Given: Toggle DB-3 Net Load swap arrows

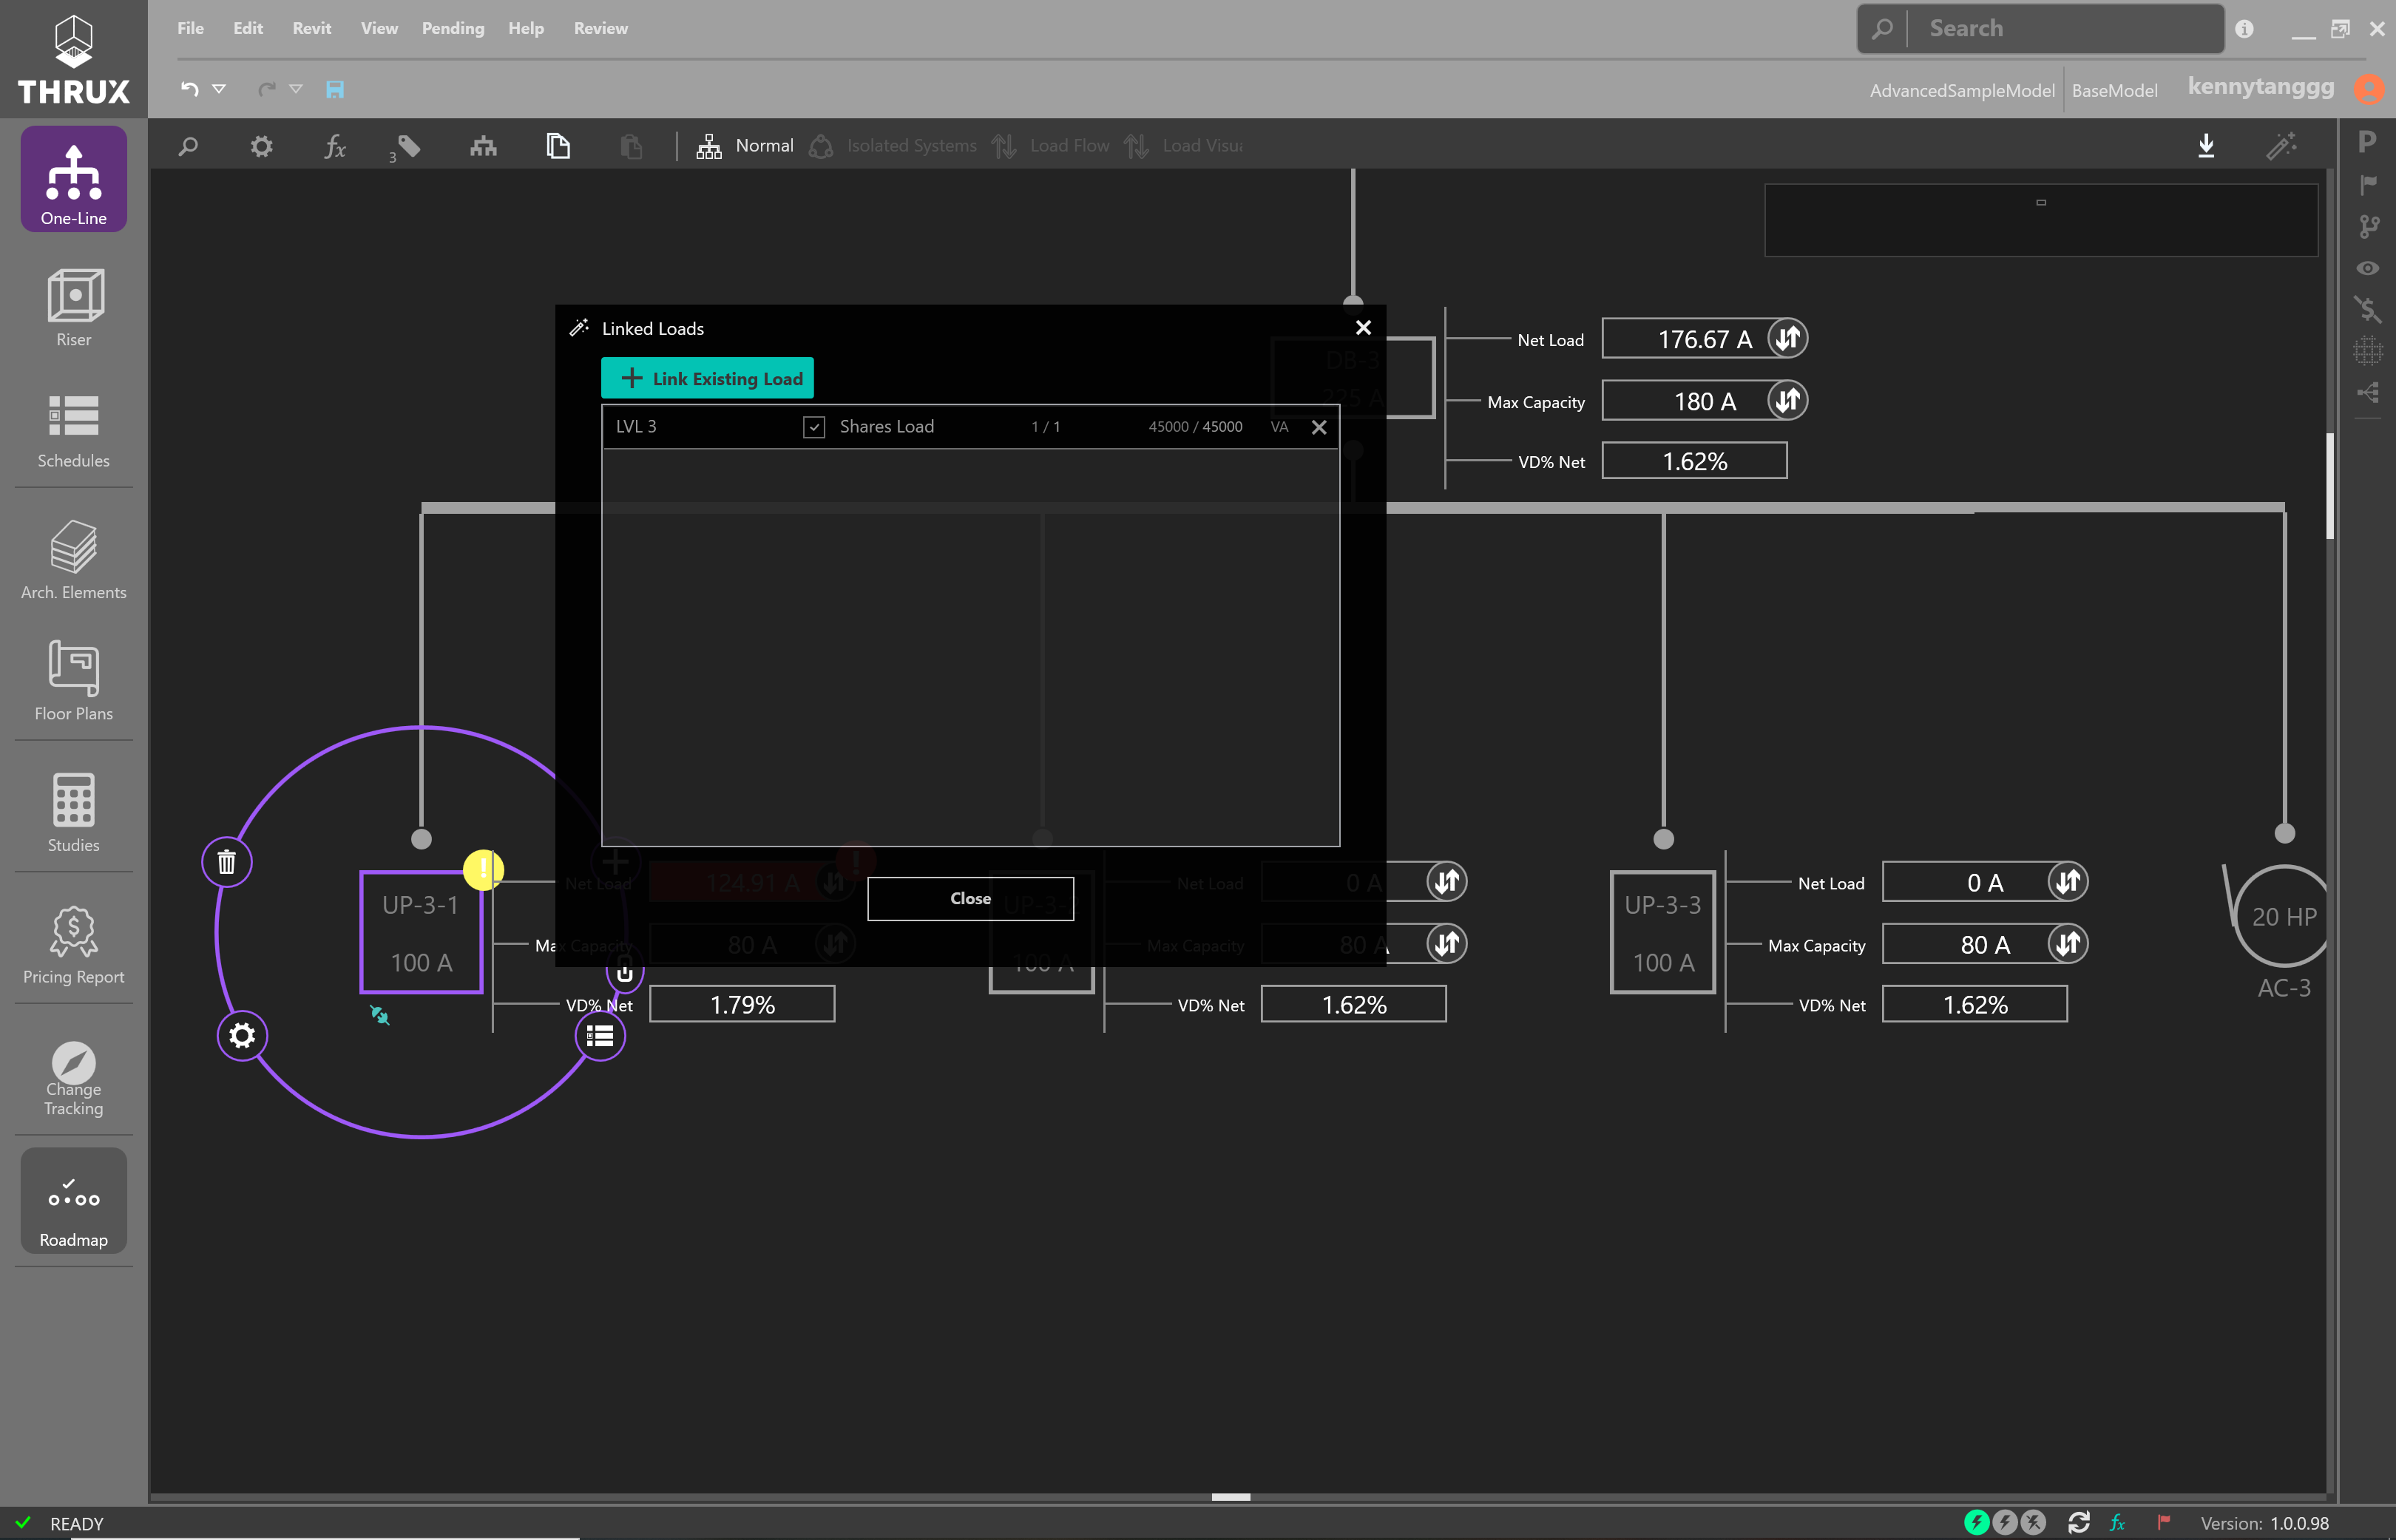Looking at the screenshot, I should click(1788, 338).
